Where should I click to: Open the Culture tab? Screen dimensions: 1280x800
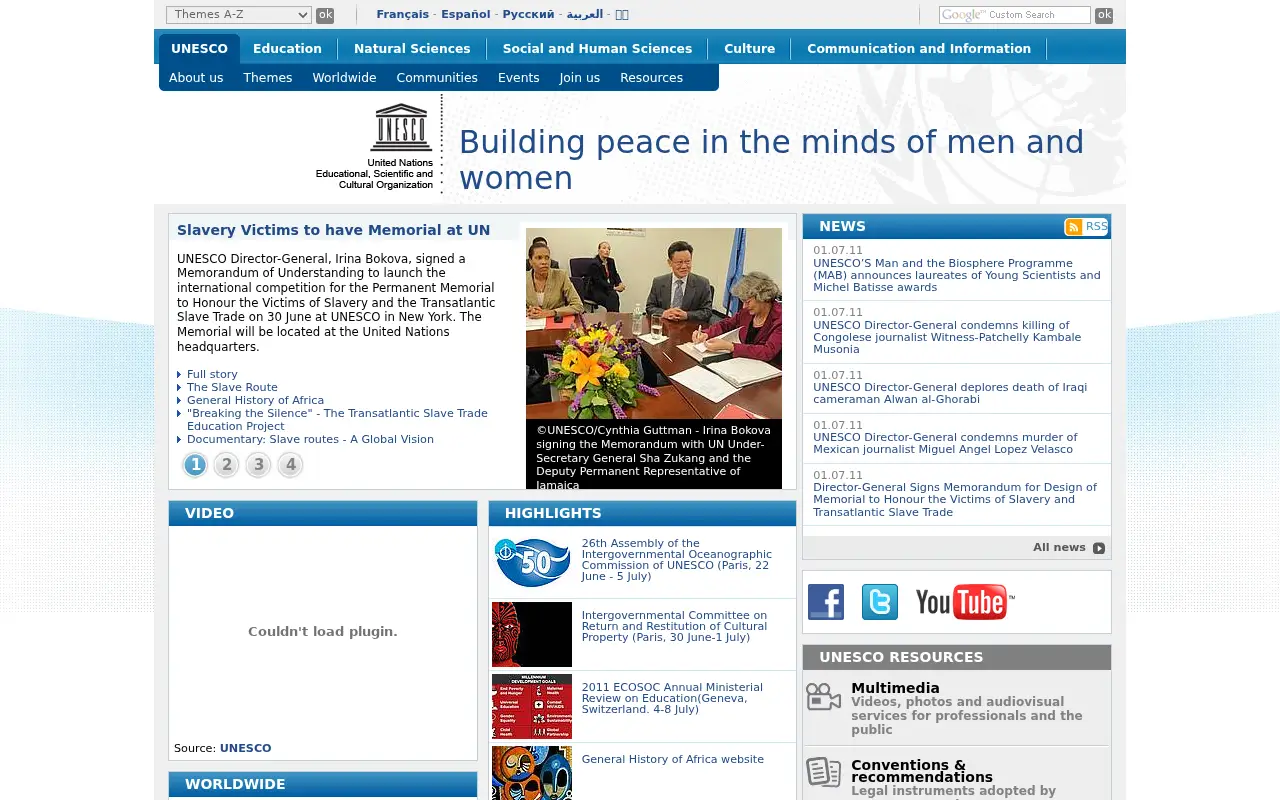[750, 49]
